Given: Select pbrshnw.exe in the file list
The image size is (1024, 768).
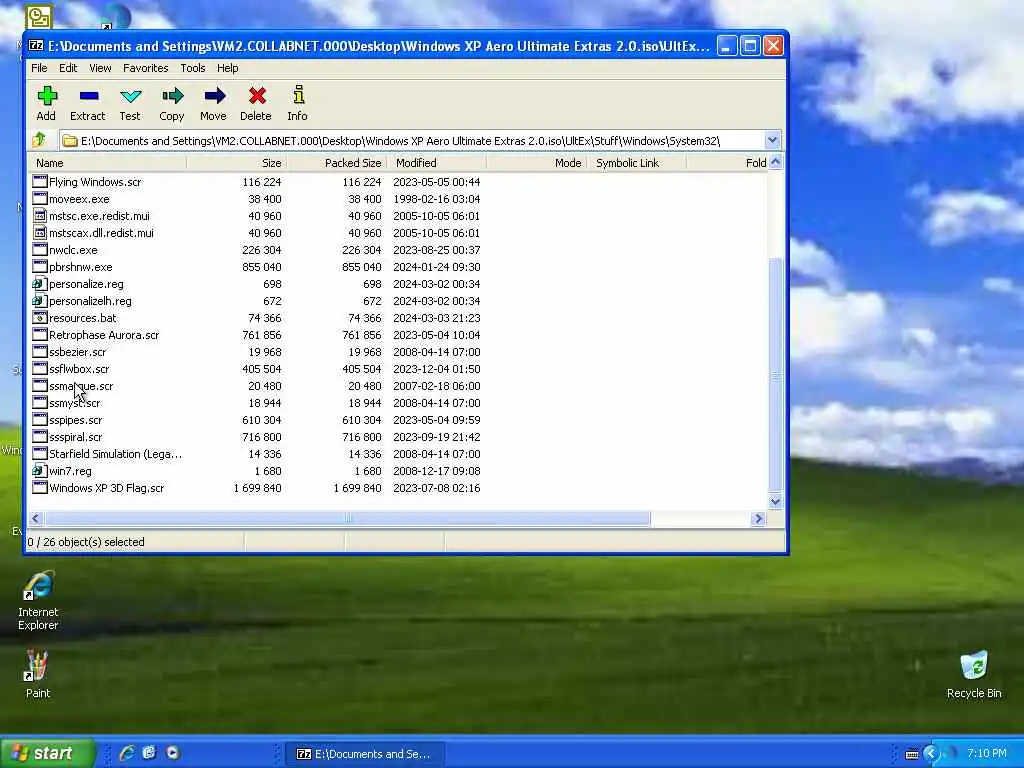Looking at the screenshot, I should (80, 266).
